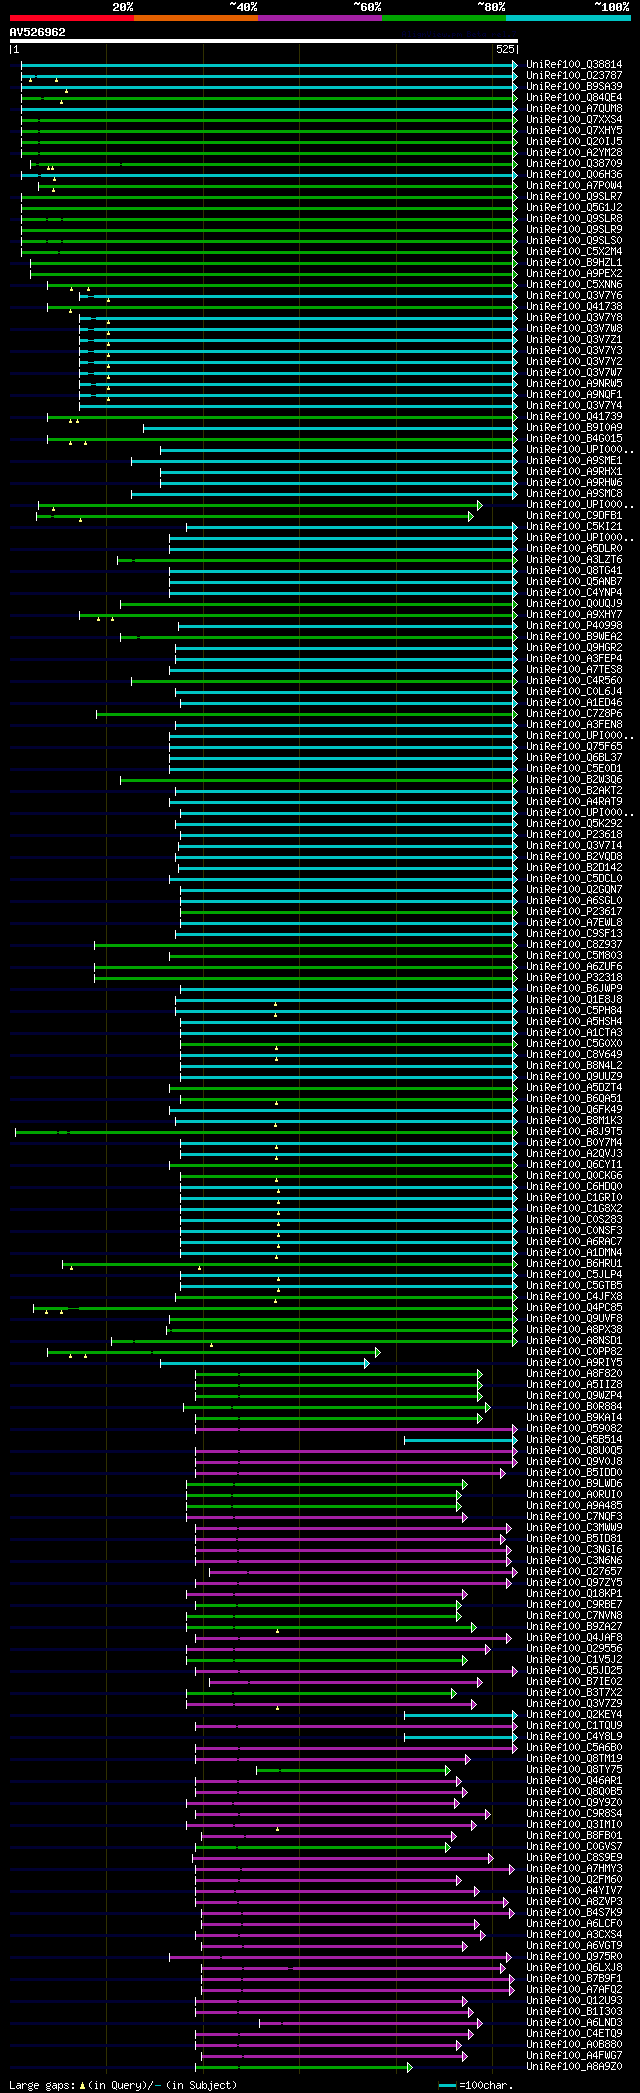The width and height of the screenshot is (640, 2093).
Task: Click the Large gaps legend text
Action: pyautogui.click(x=123, y=2086)
